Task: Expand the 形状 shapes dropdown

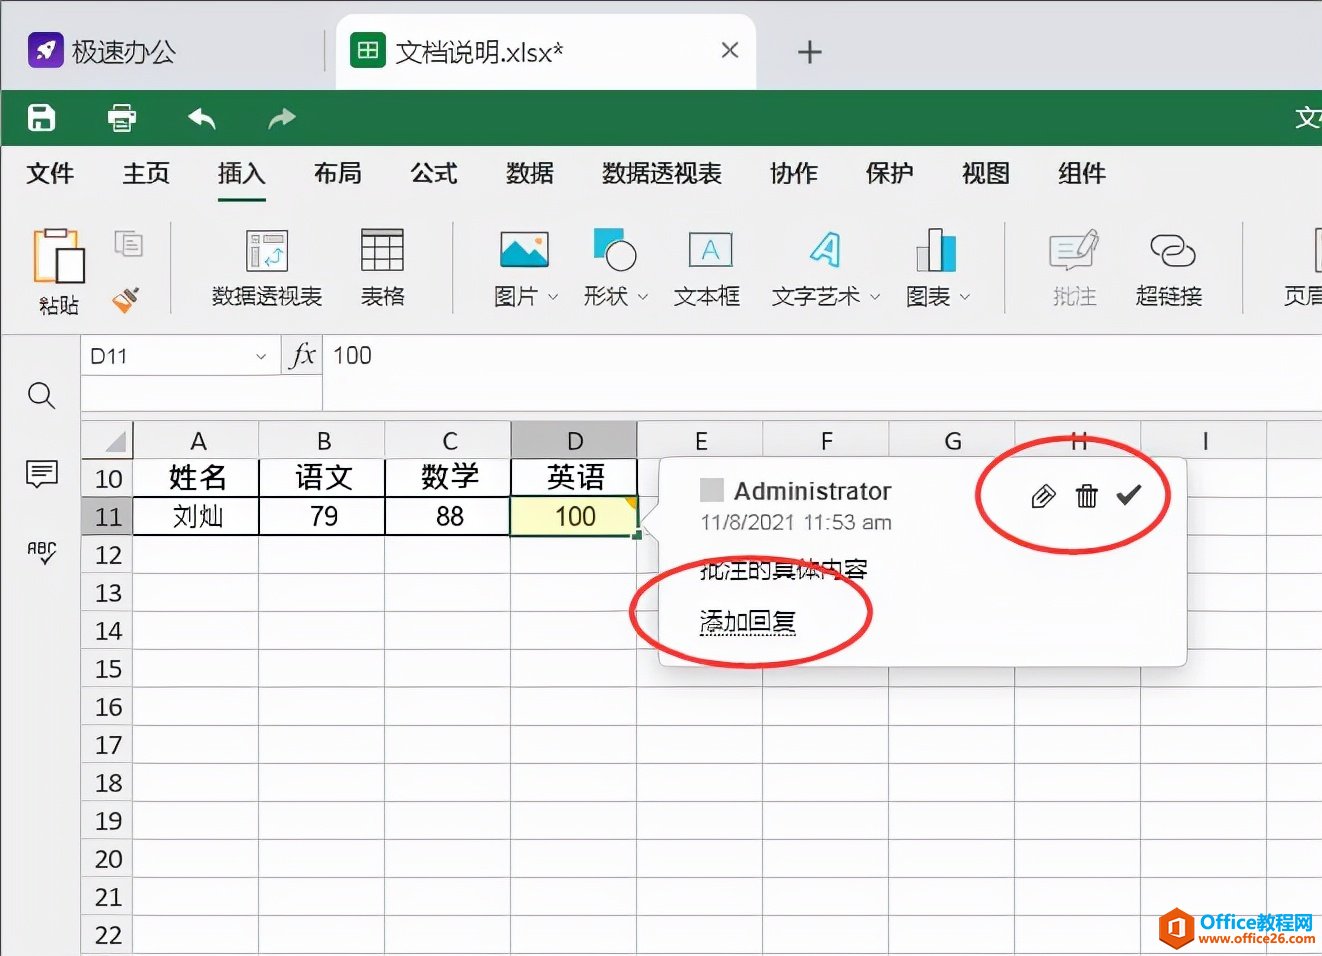Action: 644,296
